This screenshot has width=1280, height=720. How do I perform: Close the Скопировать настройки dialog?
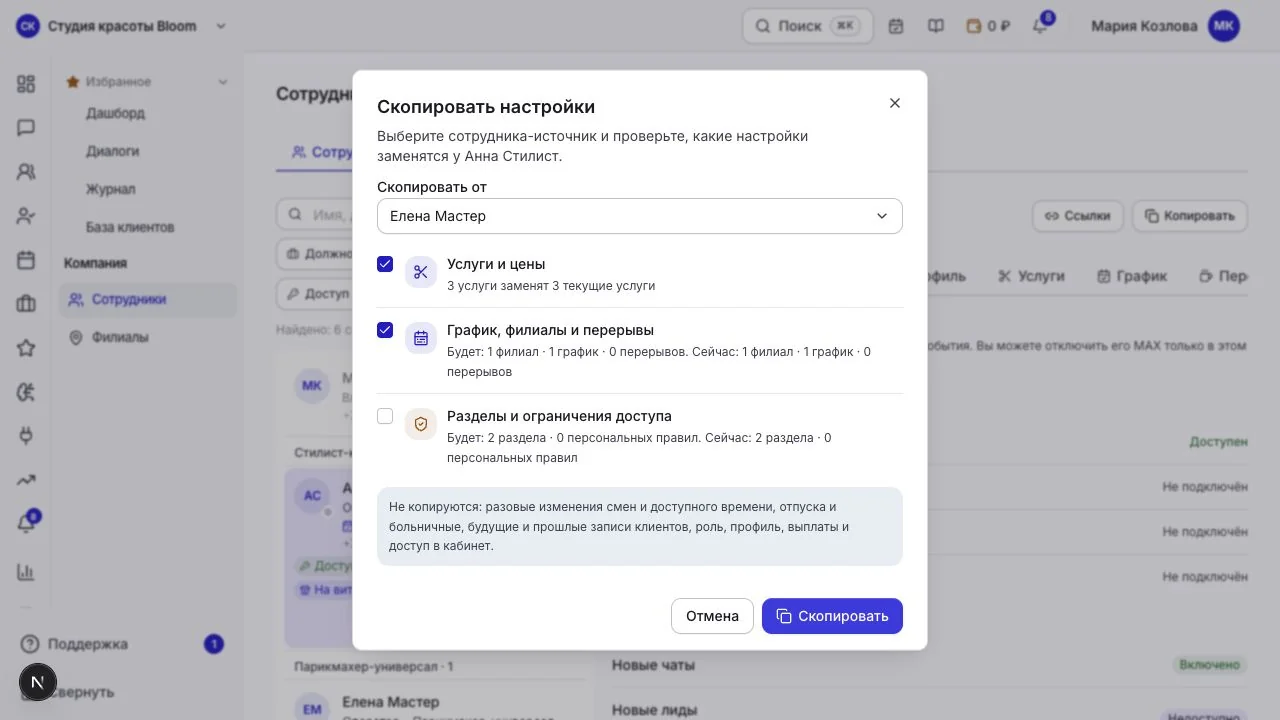pos(895,103)
